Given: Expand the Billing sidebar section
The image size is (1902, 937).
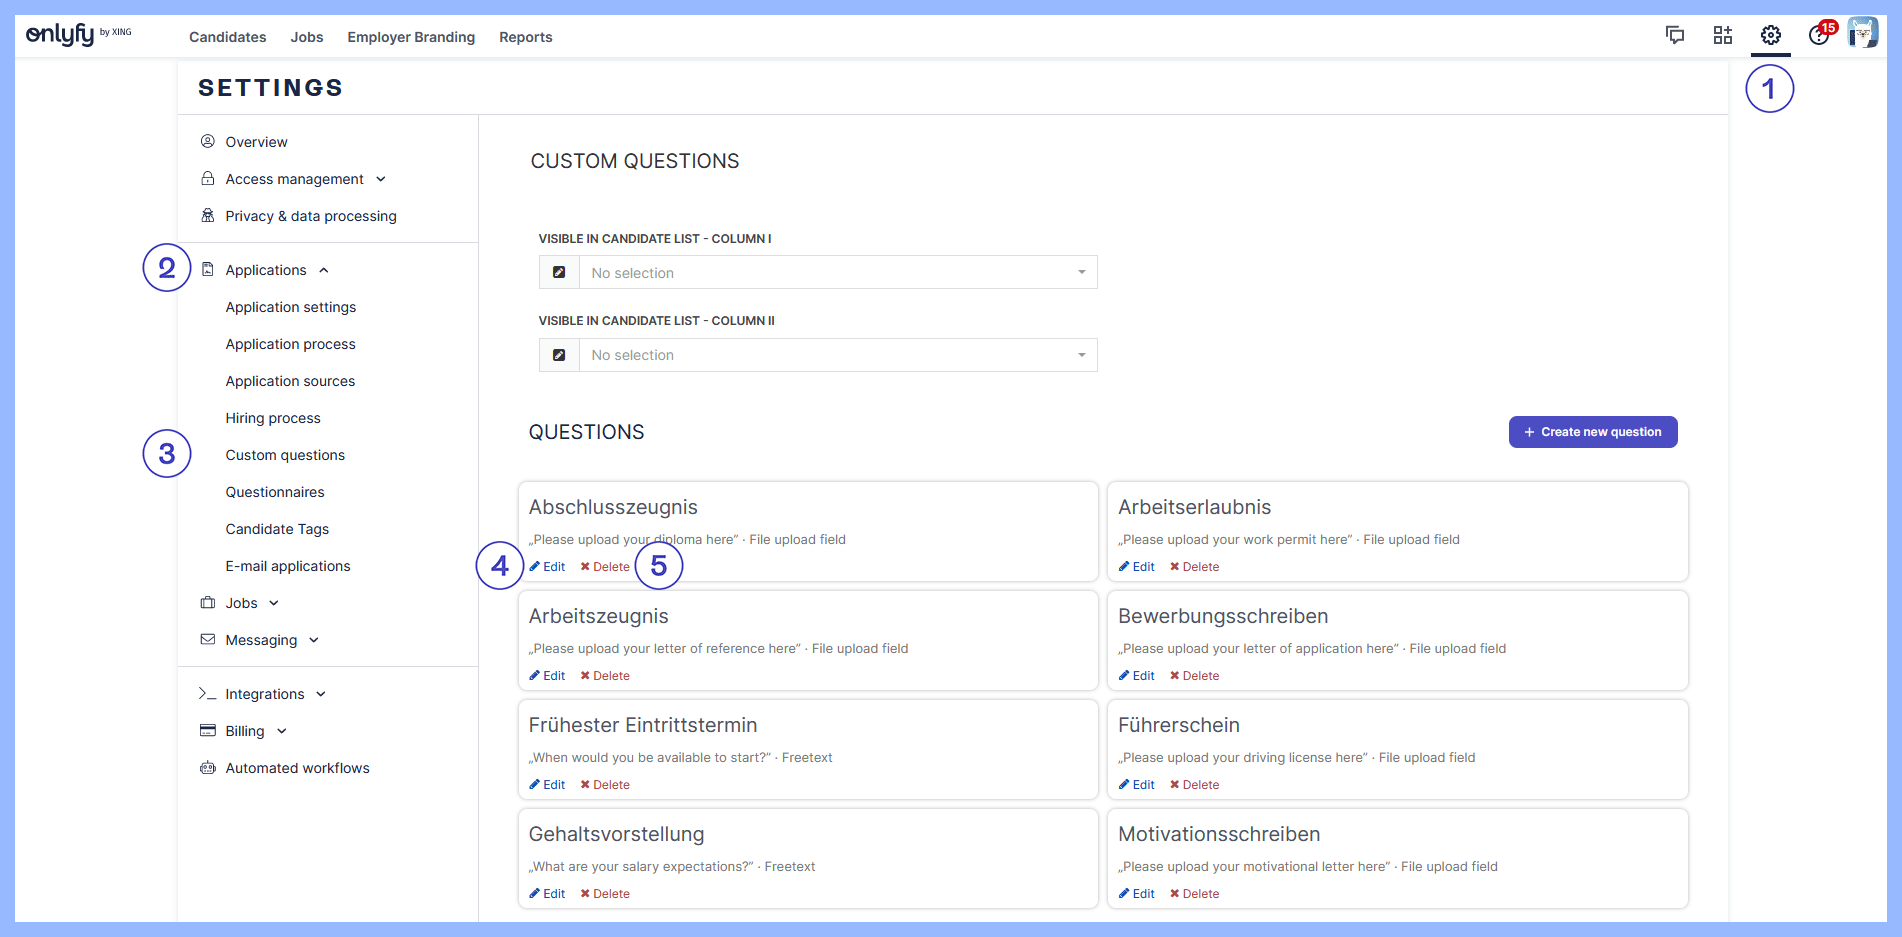Looking at the screenshot, I should point(246,731).
